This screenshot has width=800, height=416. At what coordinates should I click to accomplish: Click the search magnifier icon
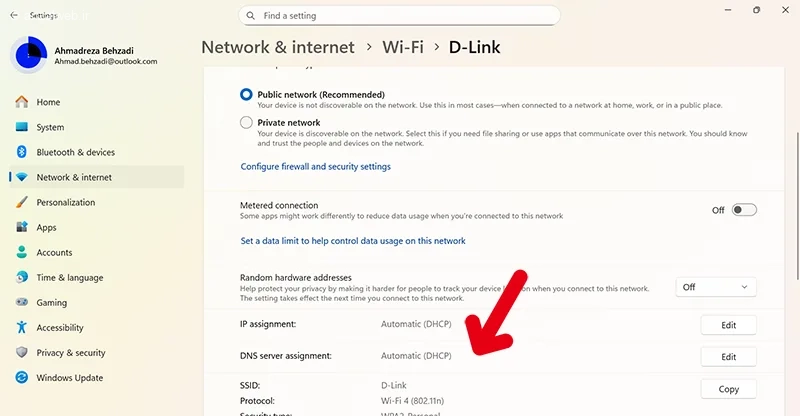click(x=250, y=16)
